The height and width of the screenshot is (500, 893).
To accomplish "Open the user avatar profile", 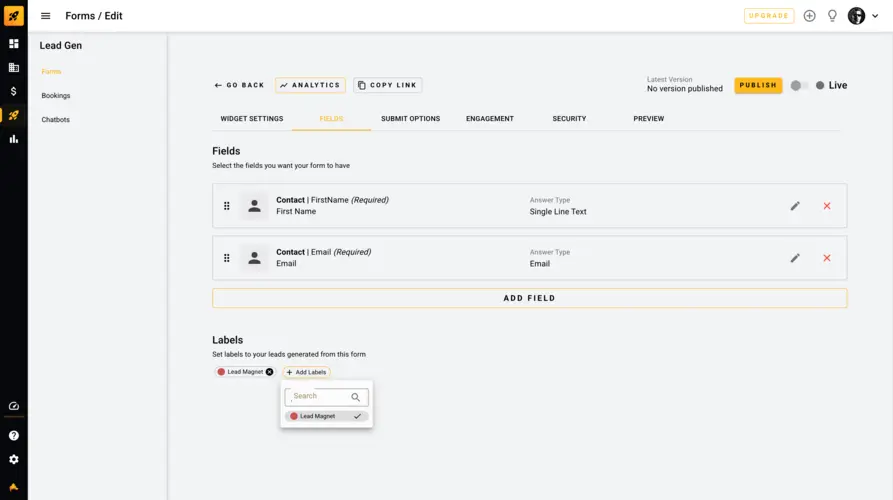I will 856,16.
